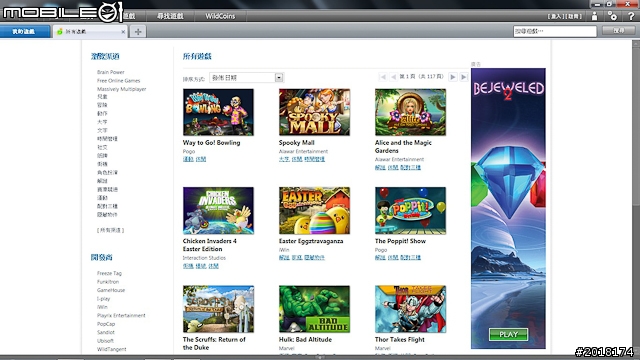The image size is (640, 360).
Task: Click the login link in the top bar
Action: (x=556, y=16)
